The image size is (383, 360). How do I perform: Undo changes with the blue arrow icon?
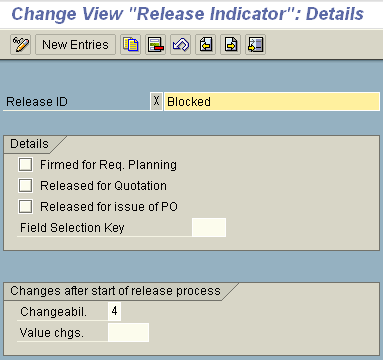[181, 45]
